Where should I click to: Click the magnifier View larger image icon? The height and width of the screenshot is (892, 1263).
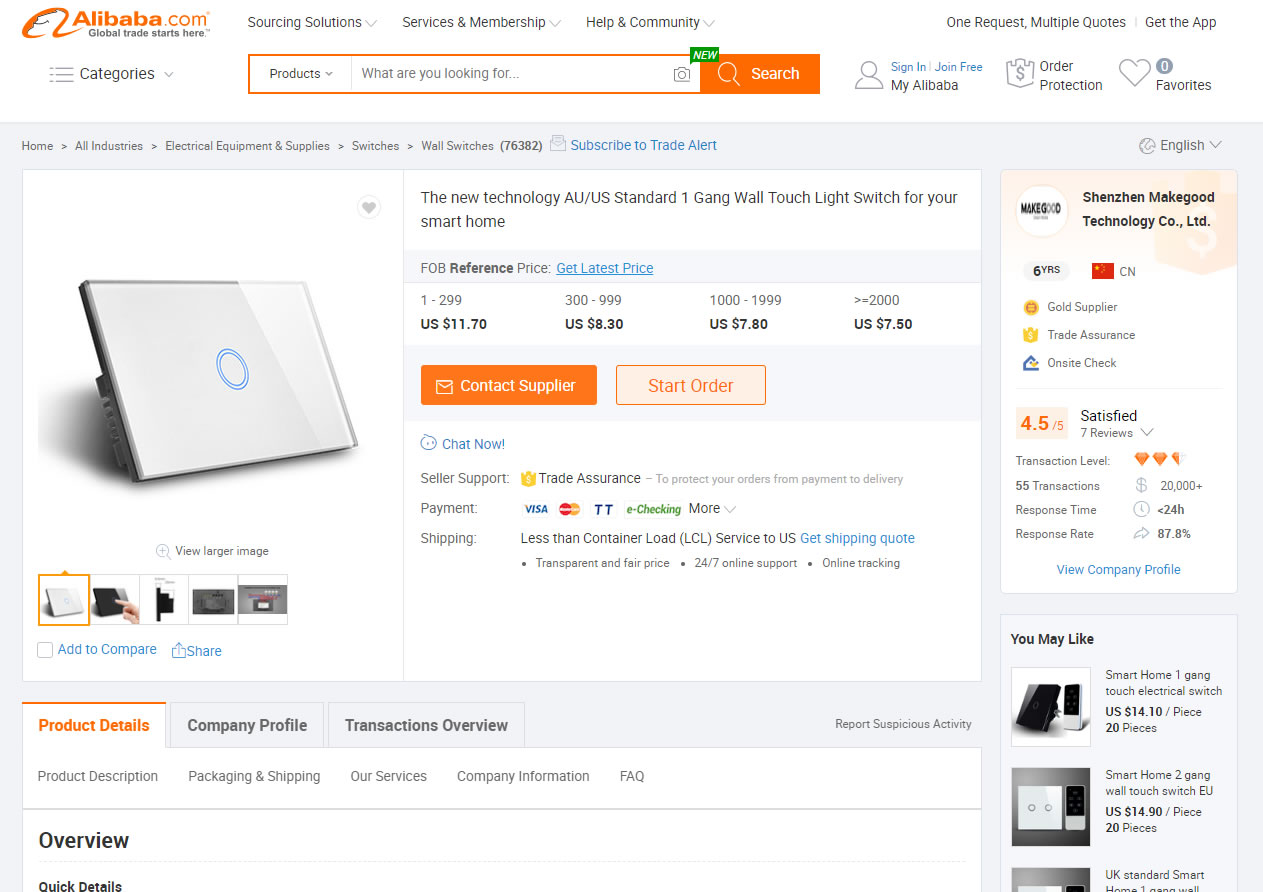[163, 551]
